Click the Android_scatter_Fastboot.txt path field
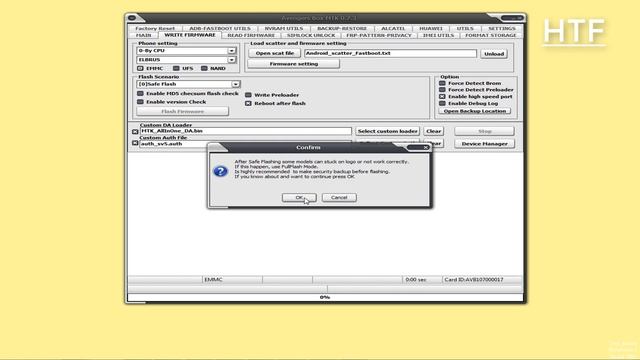The width and height of the screenshot is (640, 360). point(390,53)
